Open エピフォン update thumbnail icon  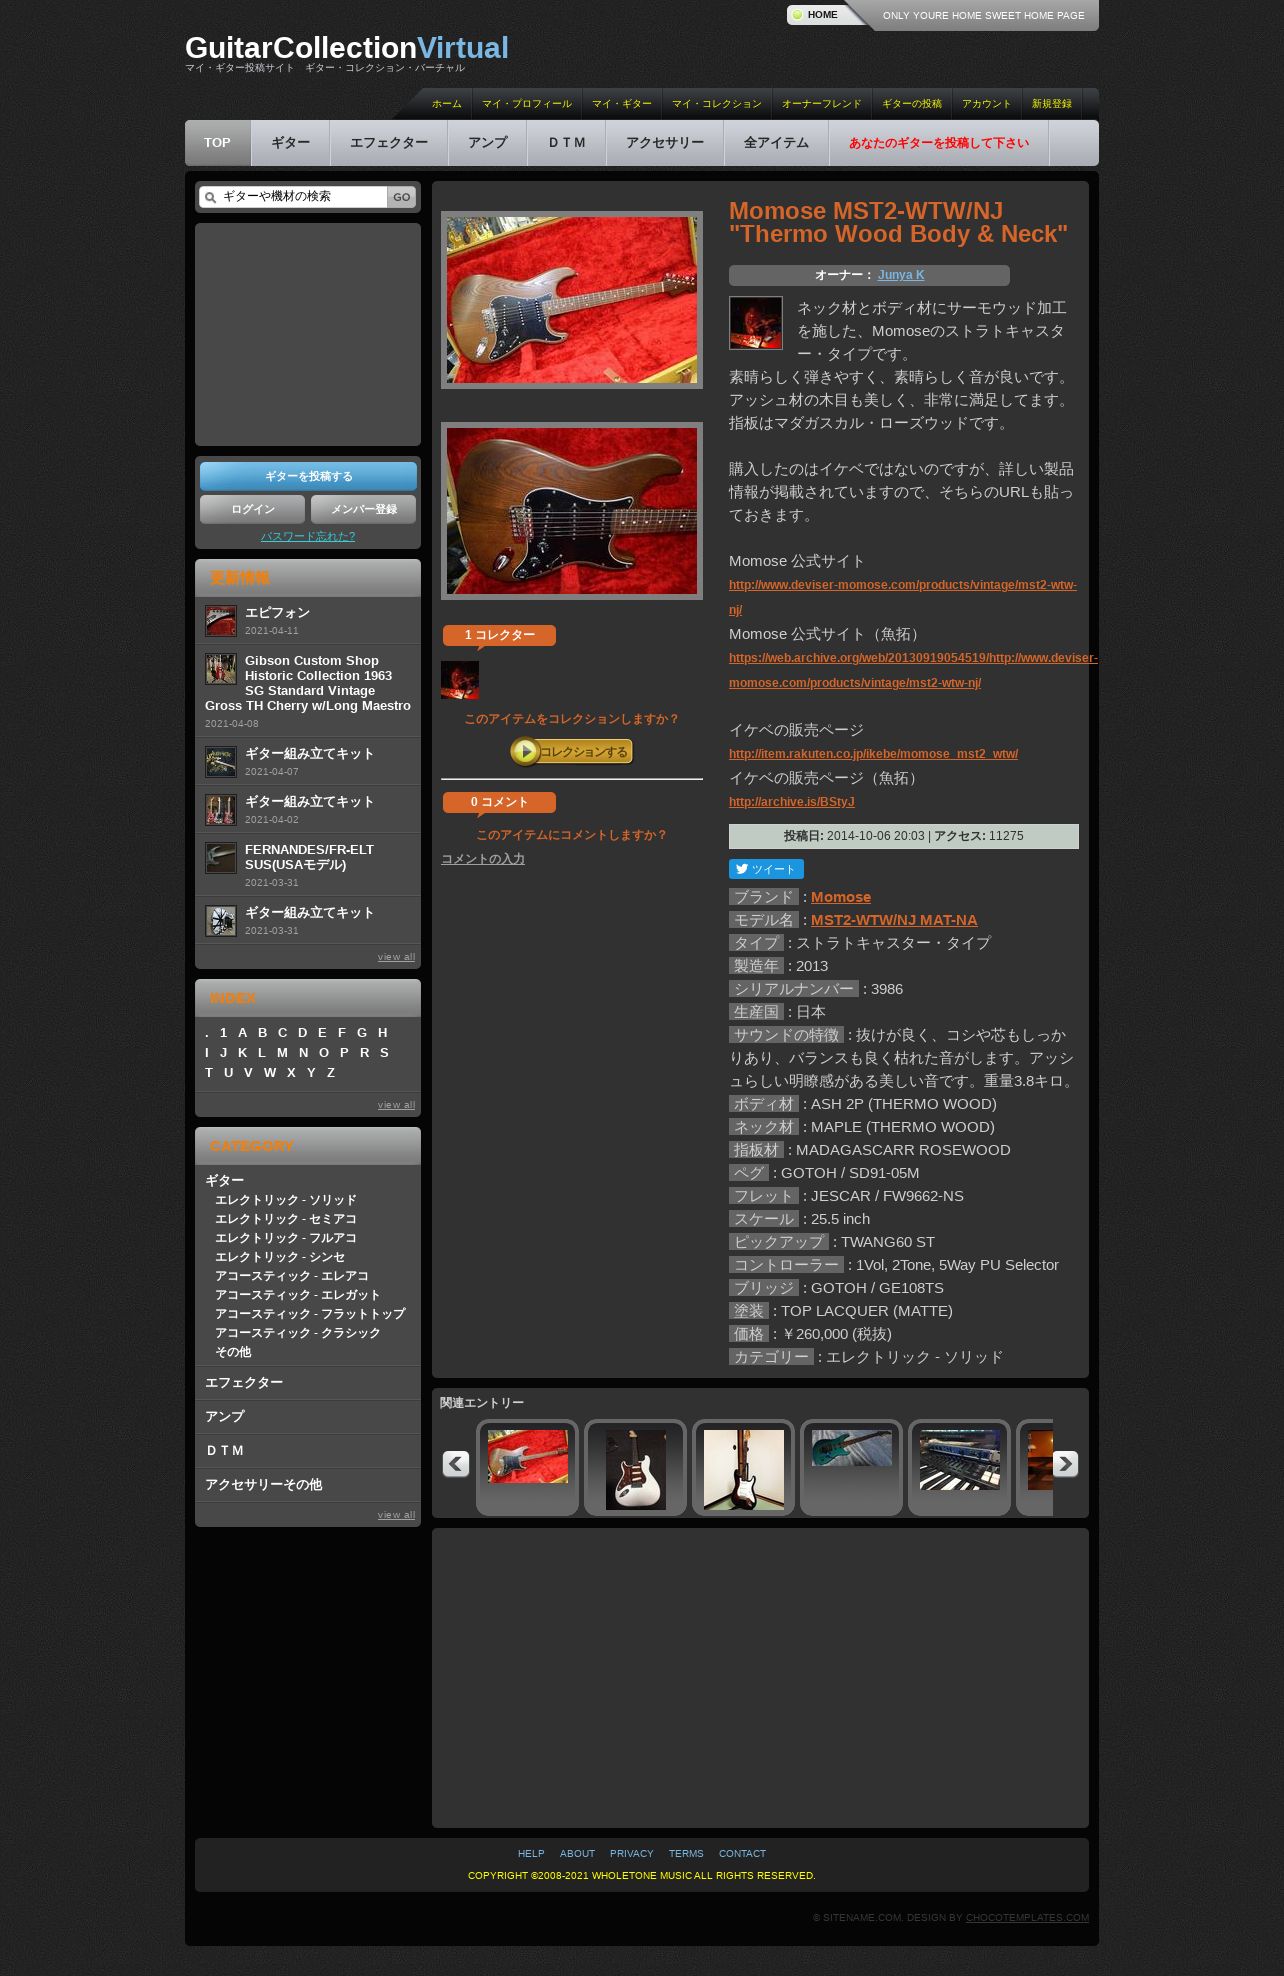(221, 621)
